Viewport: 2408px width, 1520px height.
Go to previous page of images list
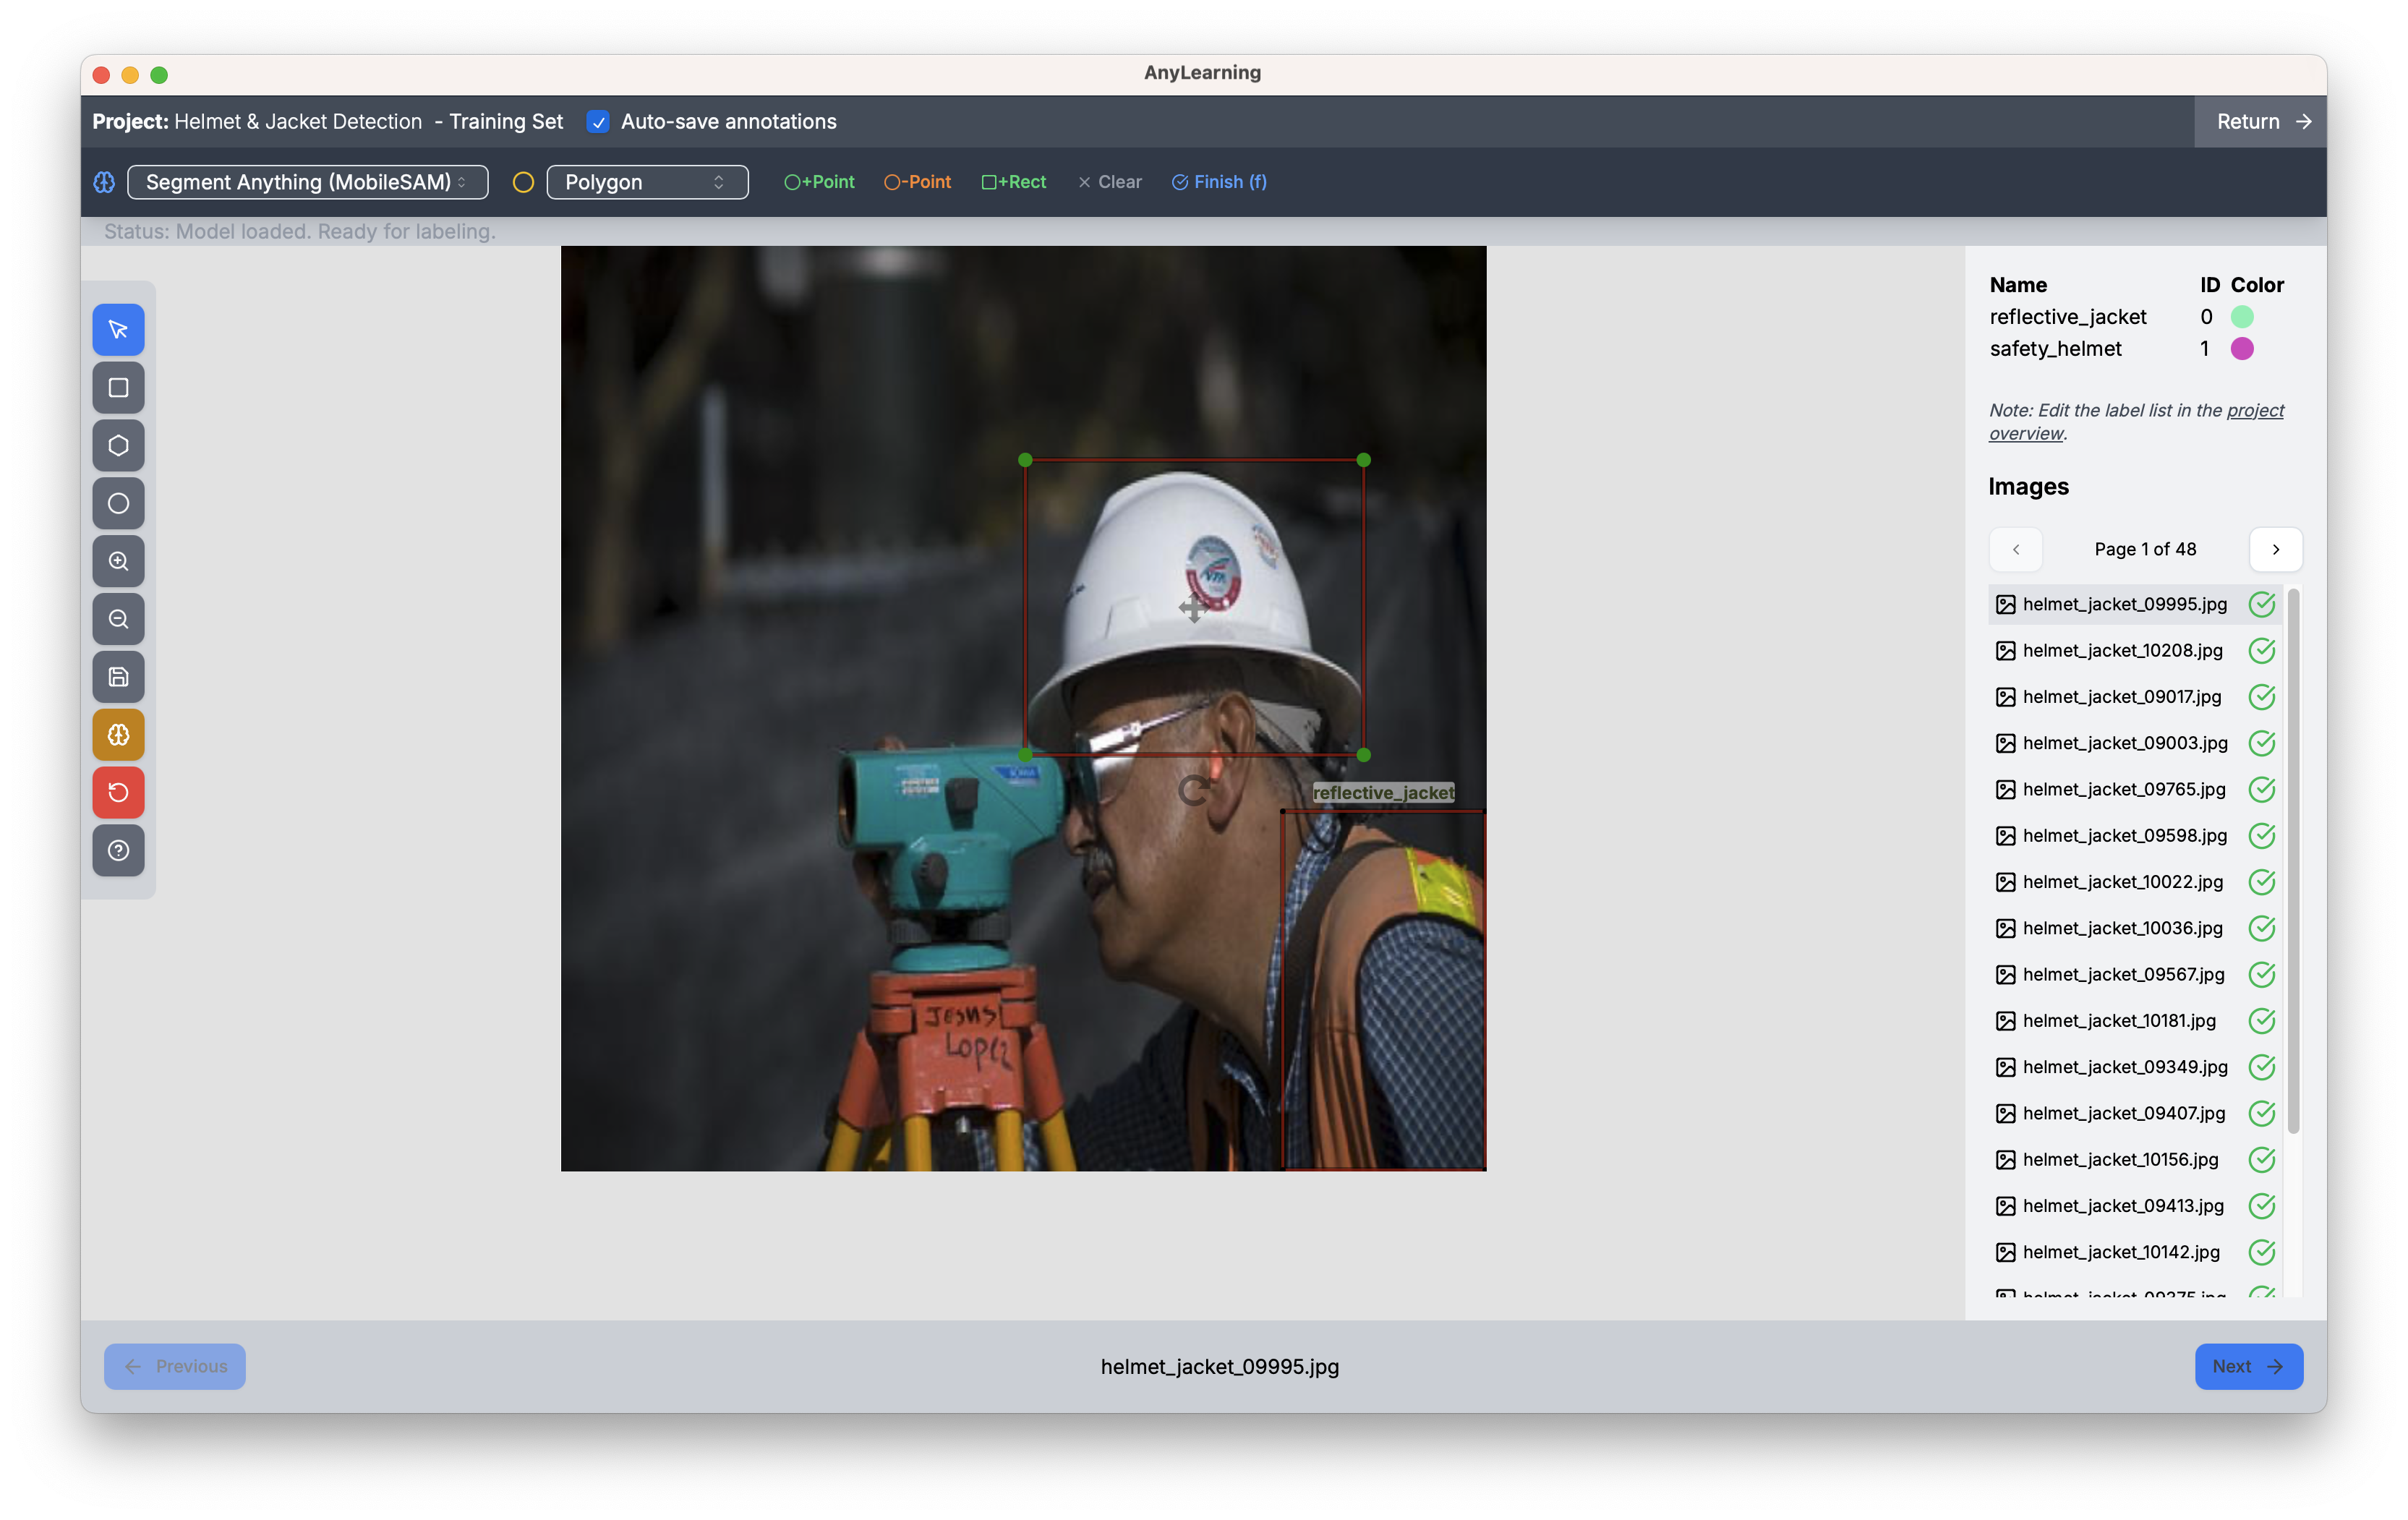2015,549
